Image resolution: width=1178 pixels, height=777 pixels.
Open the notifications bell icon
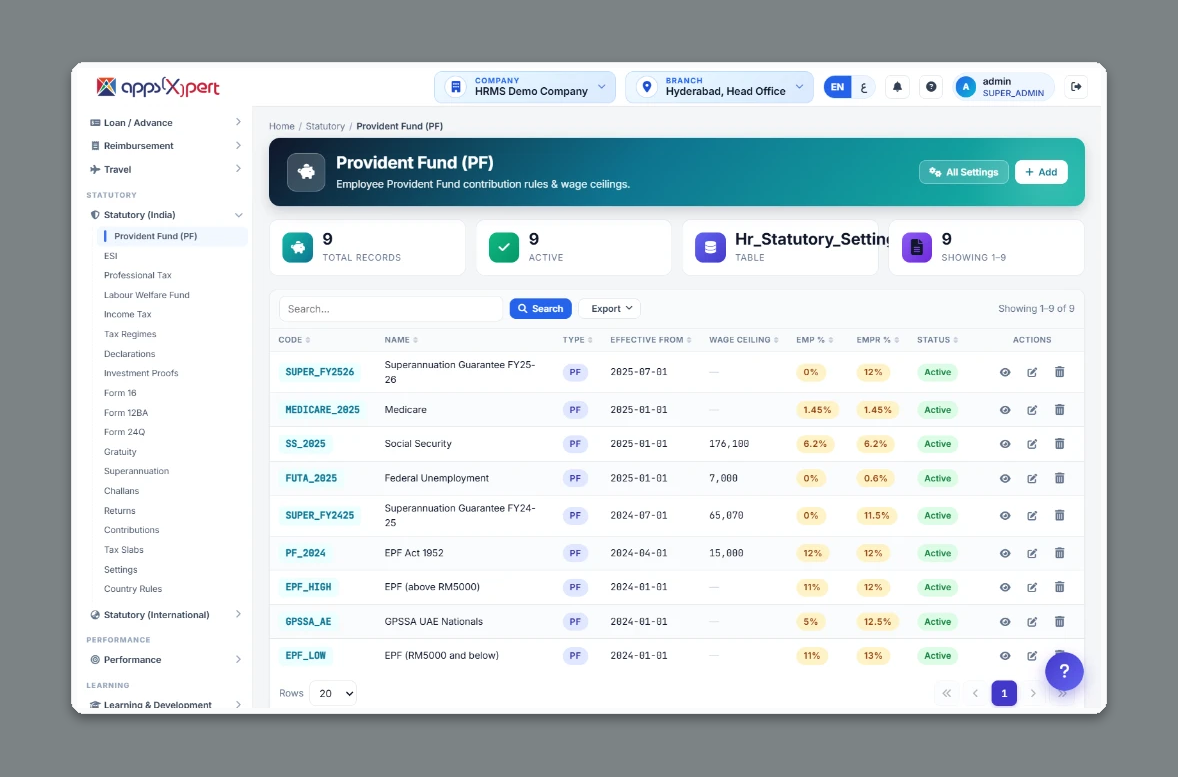point(897,87)
